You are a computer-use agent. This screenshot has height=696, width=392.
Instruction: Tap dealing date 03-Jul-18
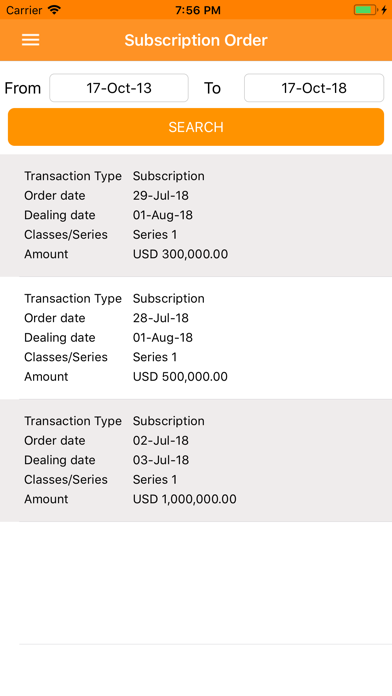[x=161, y=460]
